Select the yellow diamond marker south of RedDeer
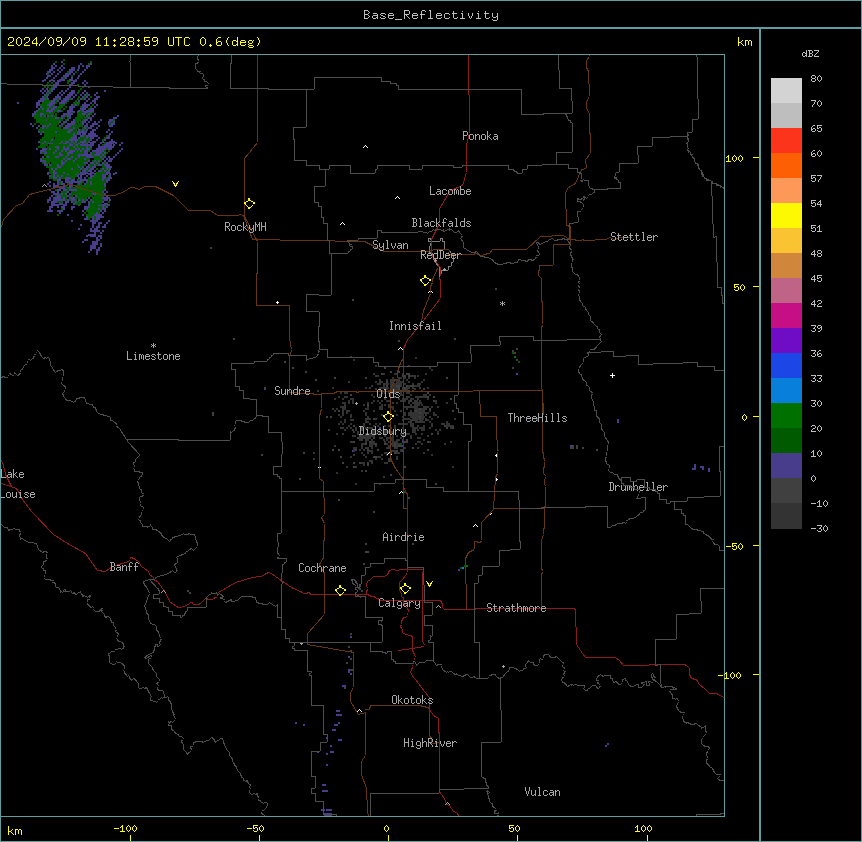The height and width of the screenshot is (842, 862). [x=425, y=281]
